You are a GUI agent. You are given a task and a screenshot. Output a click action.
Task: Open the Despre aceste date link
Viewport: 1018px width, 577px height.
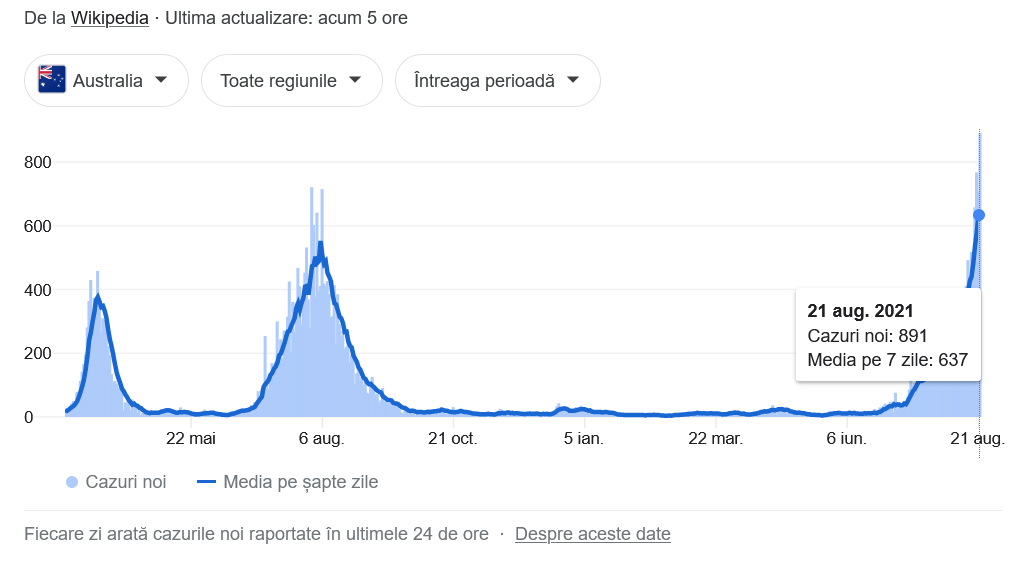point(593,534)
